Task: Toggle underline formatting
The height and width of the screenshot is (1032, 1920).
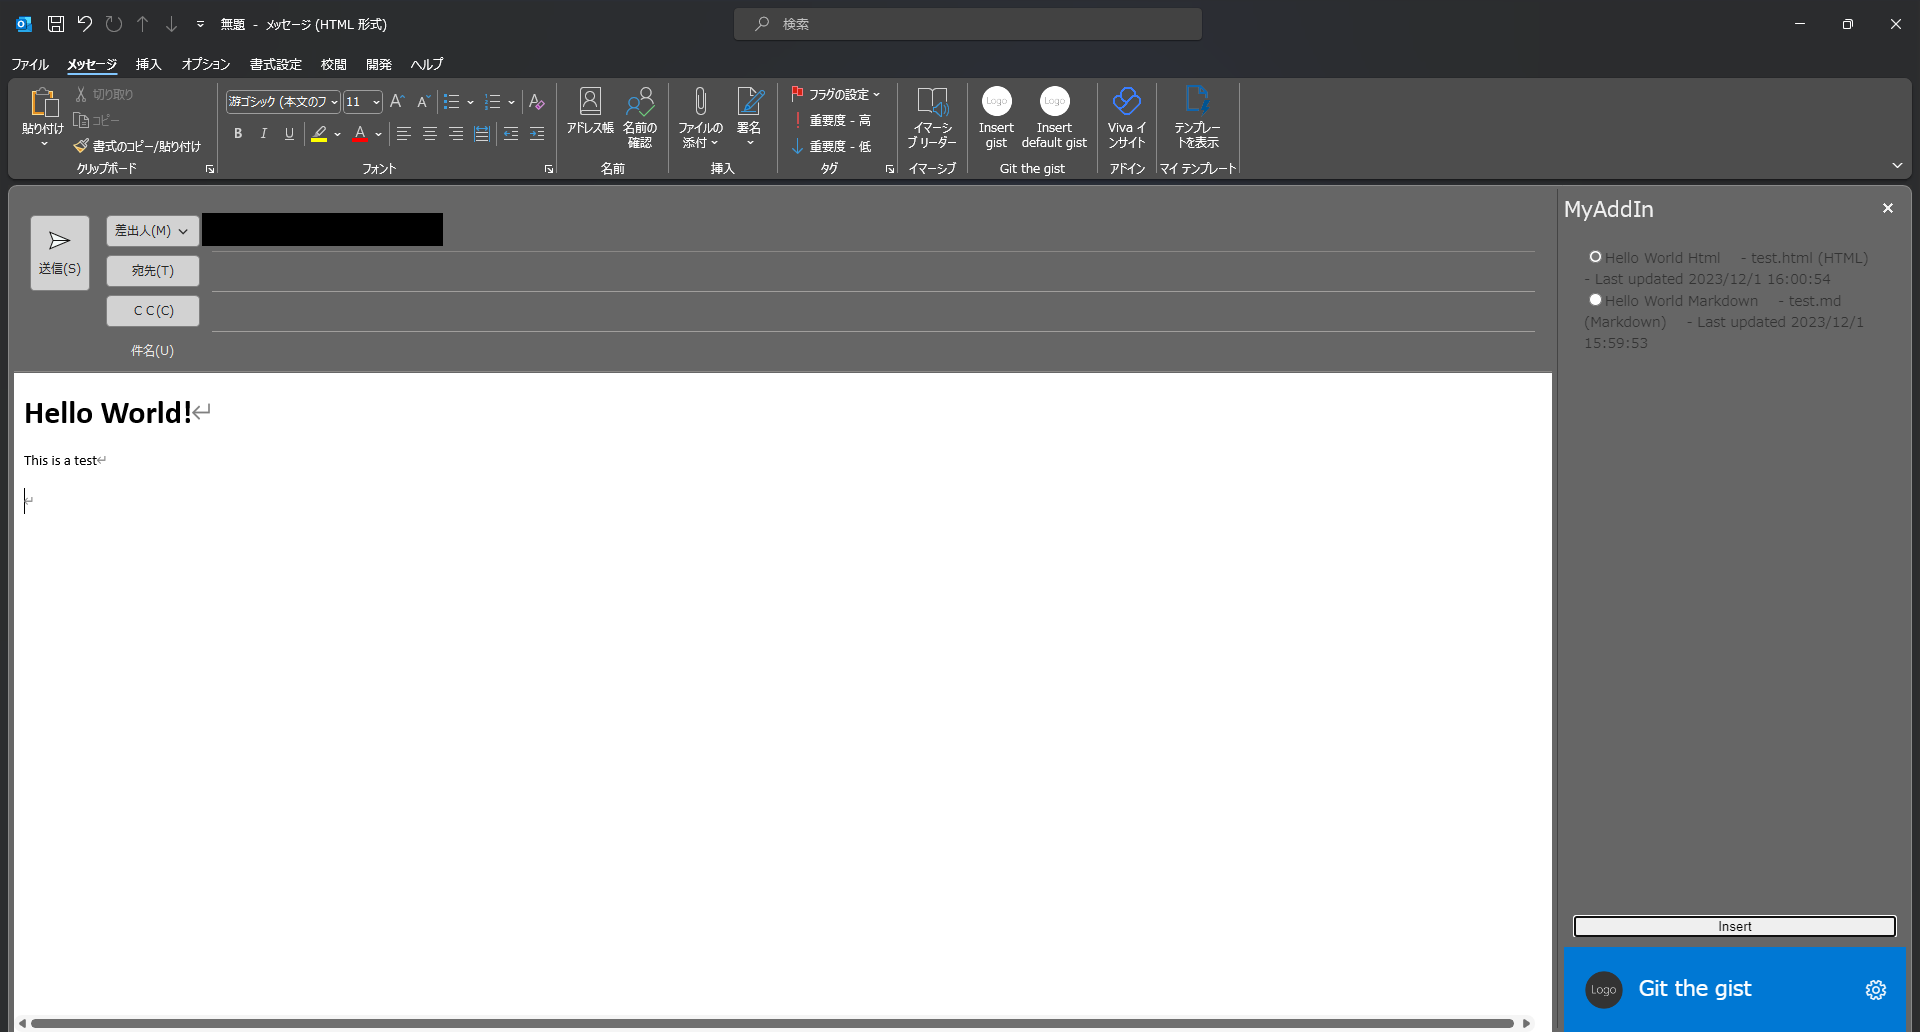Action: tap(290, 134)
